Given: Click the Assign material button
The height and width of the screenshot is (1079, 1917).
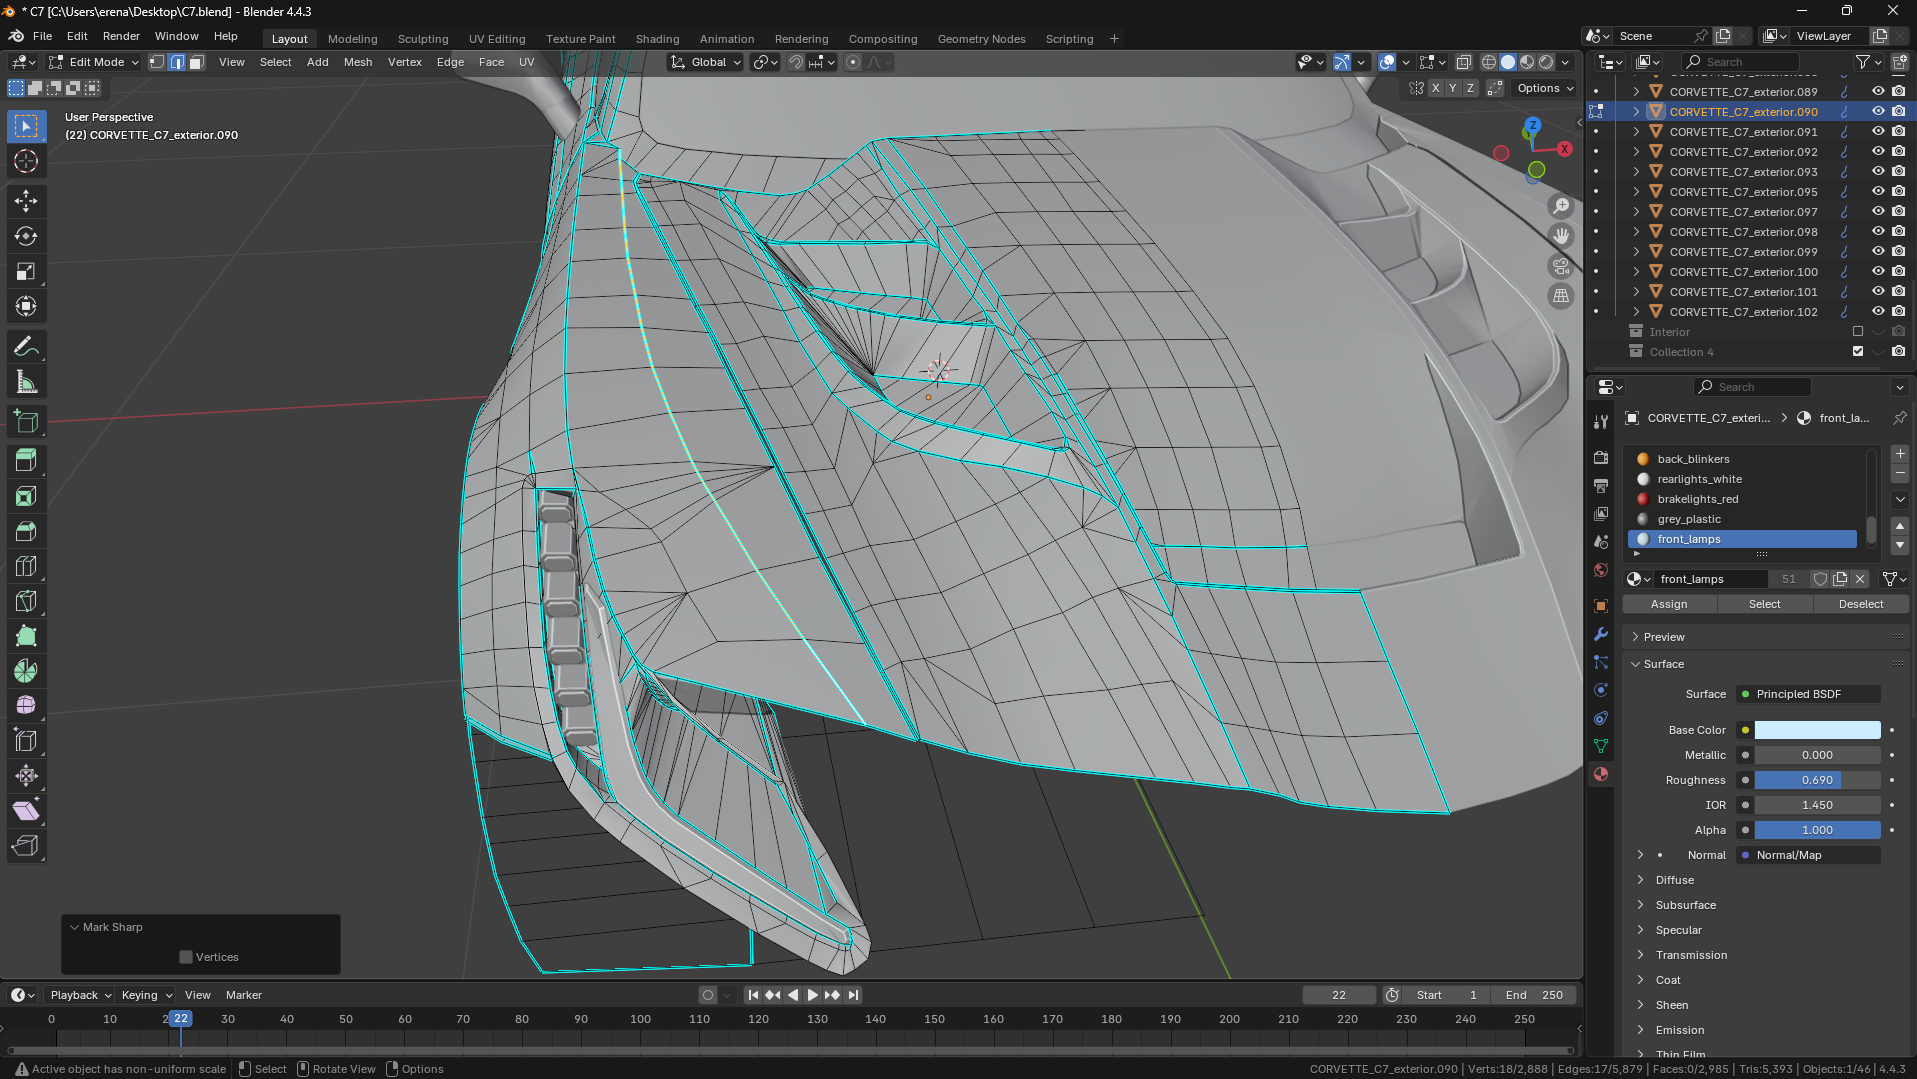Looking at the screenshot, I should point(1668,604).
